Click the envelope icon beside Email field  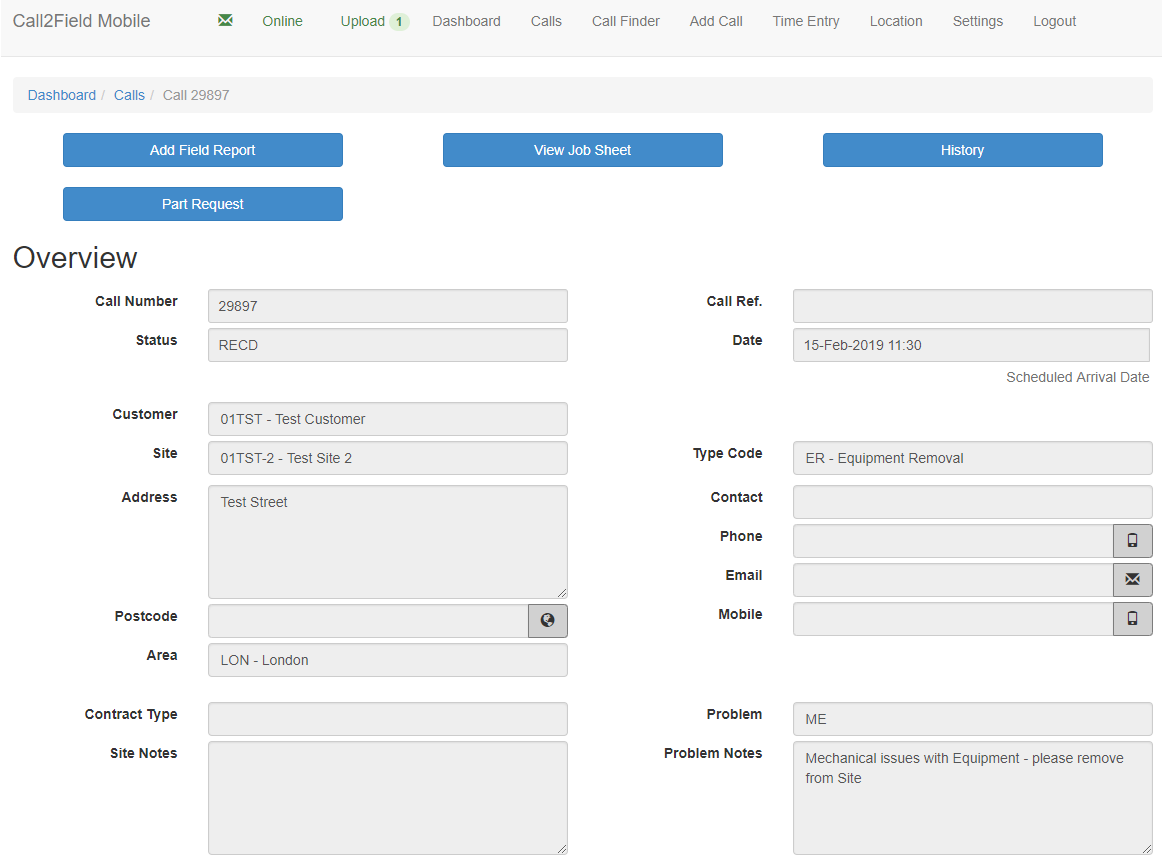[x=1132, y=580]
